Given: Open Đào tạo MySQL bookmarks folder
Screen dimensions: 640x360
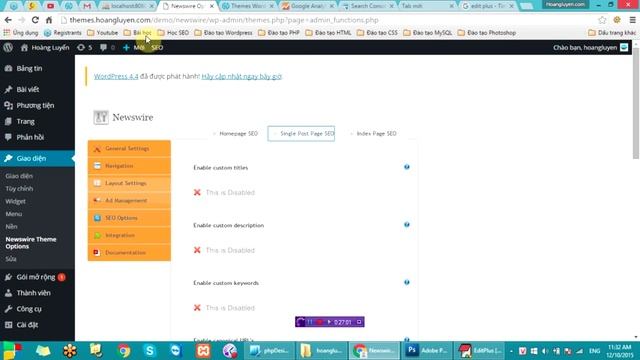Looking at the screenshot, I should click(428, 33).
